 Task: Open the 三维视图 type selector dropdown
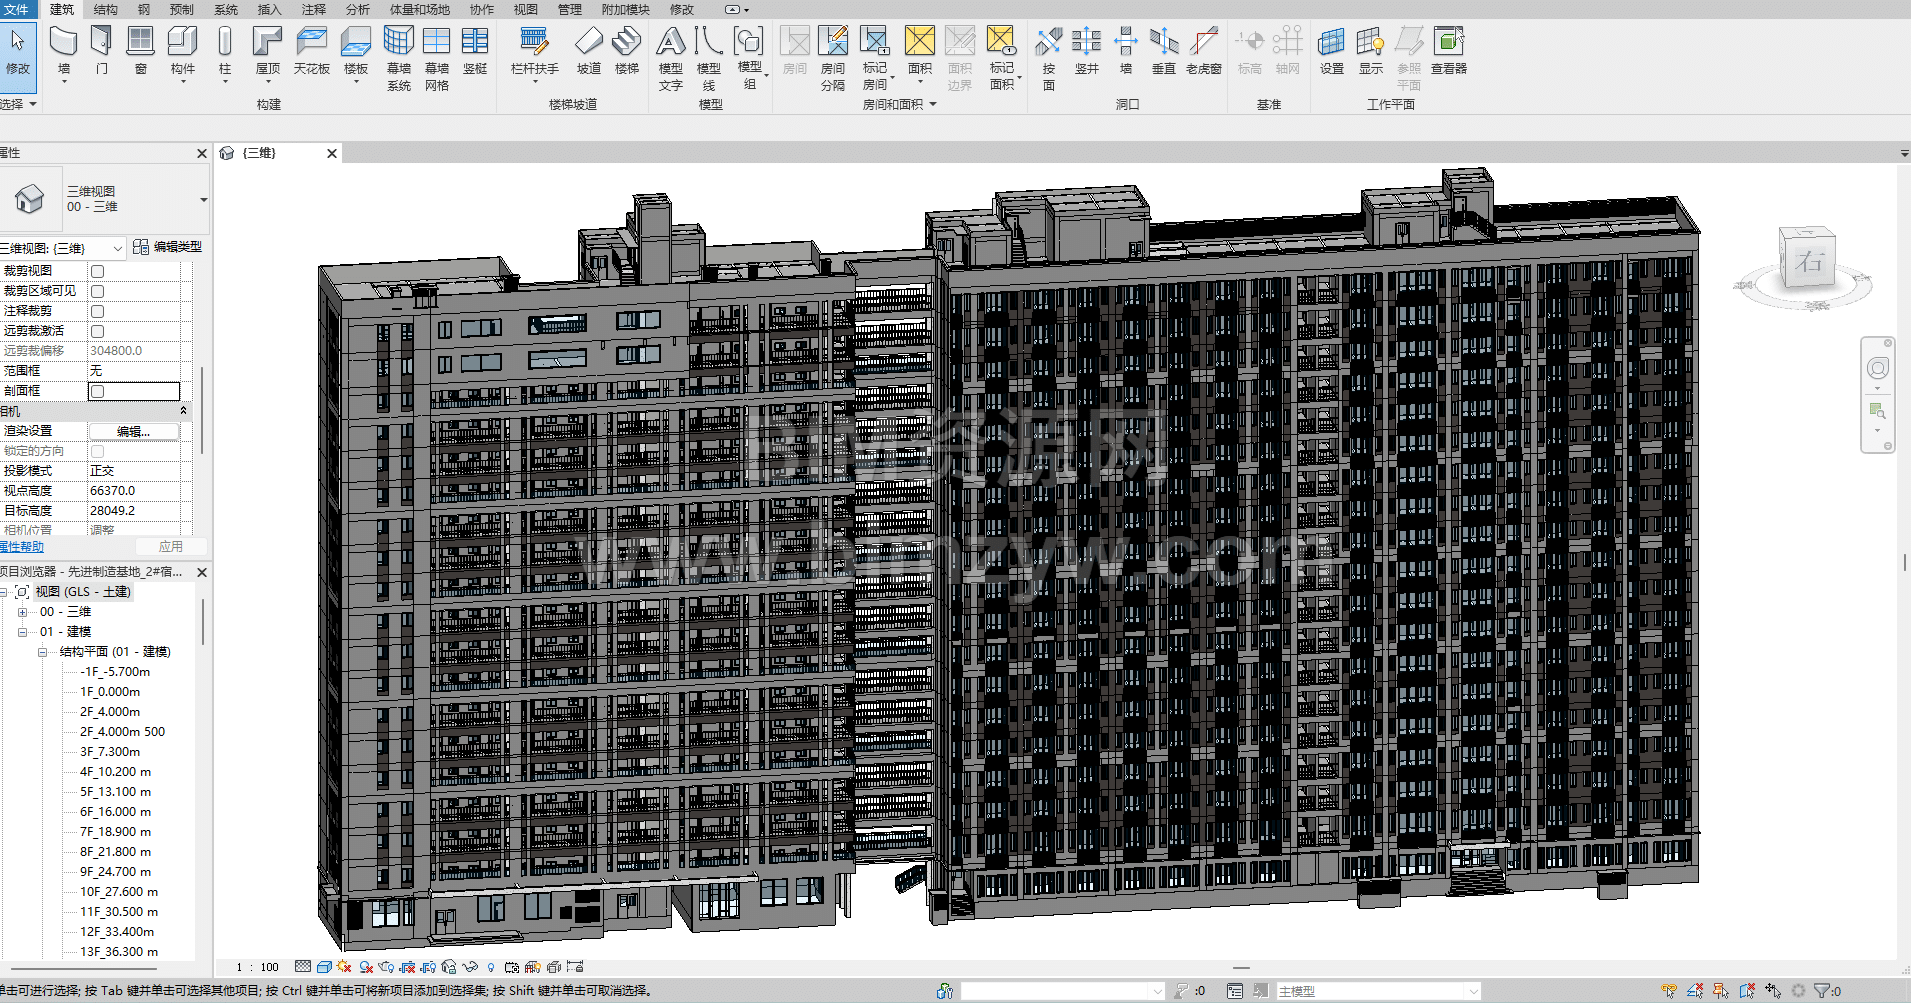coord(203,199)
